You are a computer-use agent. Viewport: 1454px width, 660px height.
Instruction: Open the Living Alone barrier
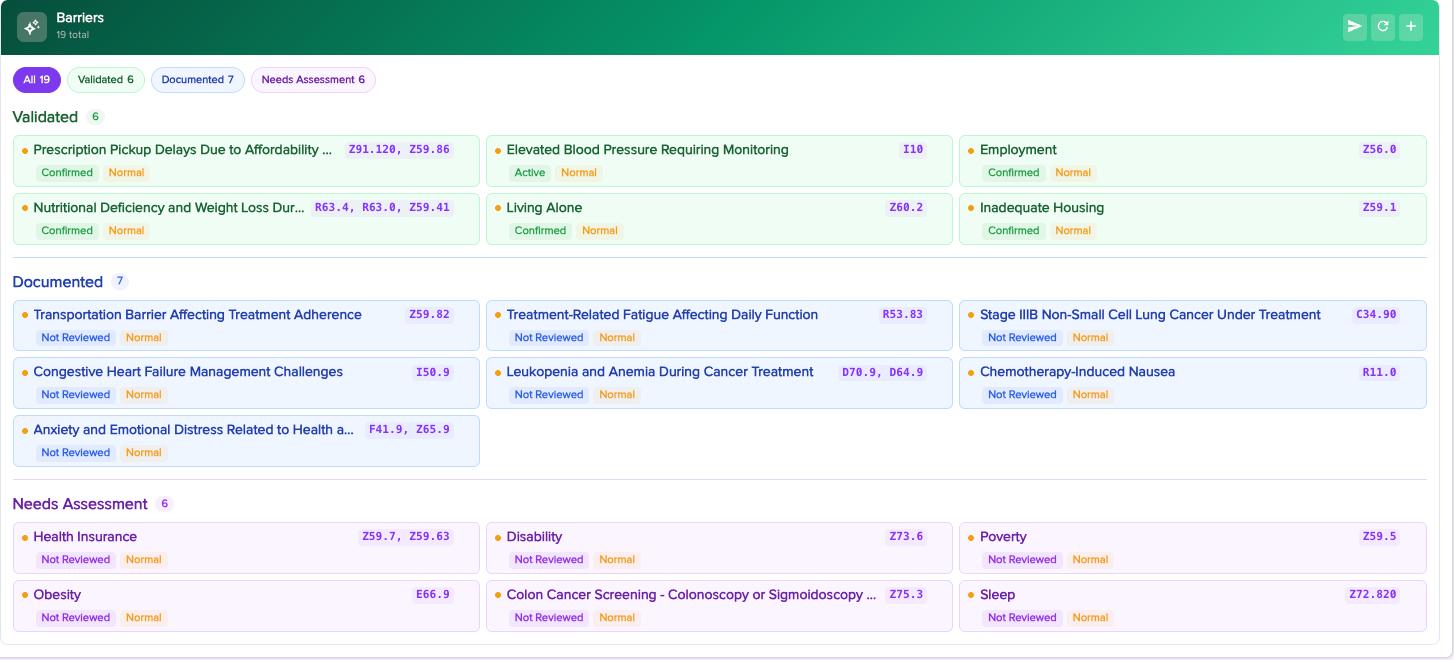pyautogui.click(x=719, y=219)
